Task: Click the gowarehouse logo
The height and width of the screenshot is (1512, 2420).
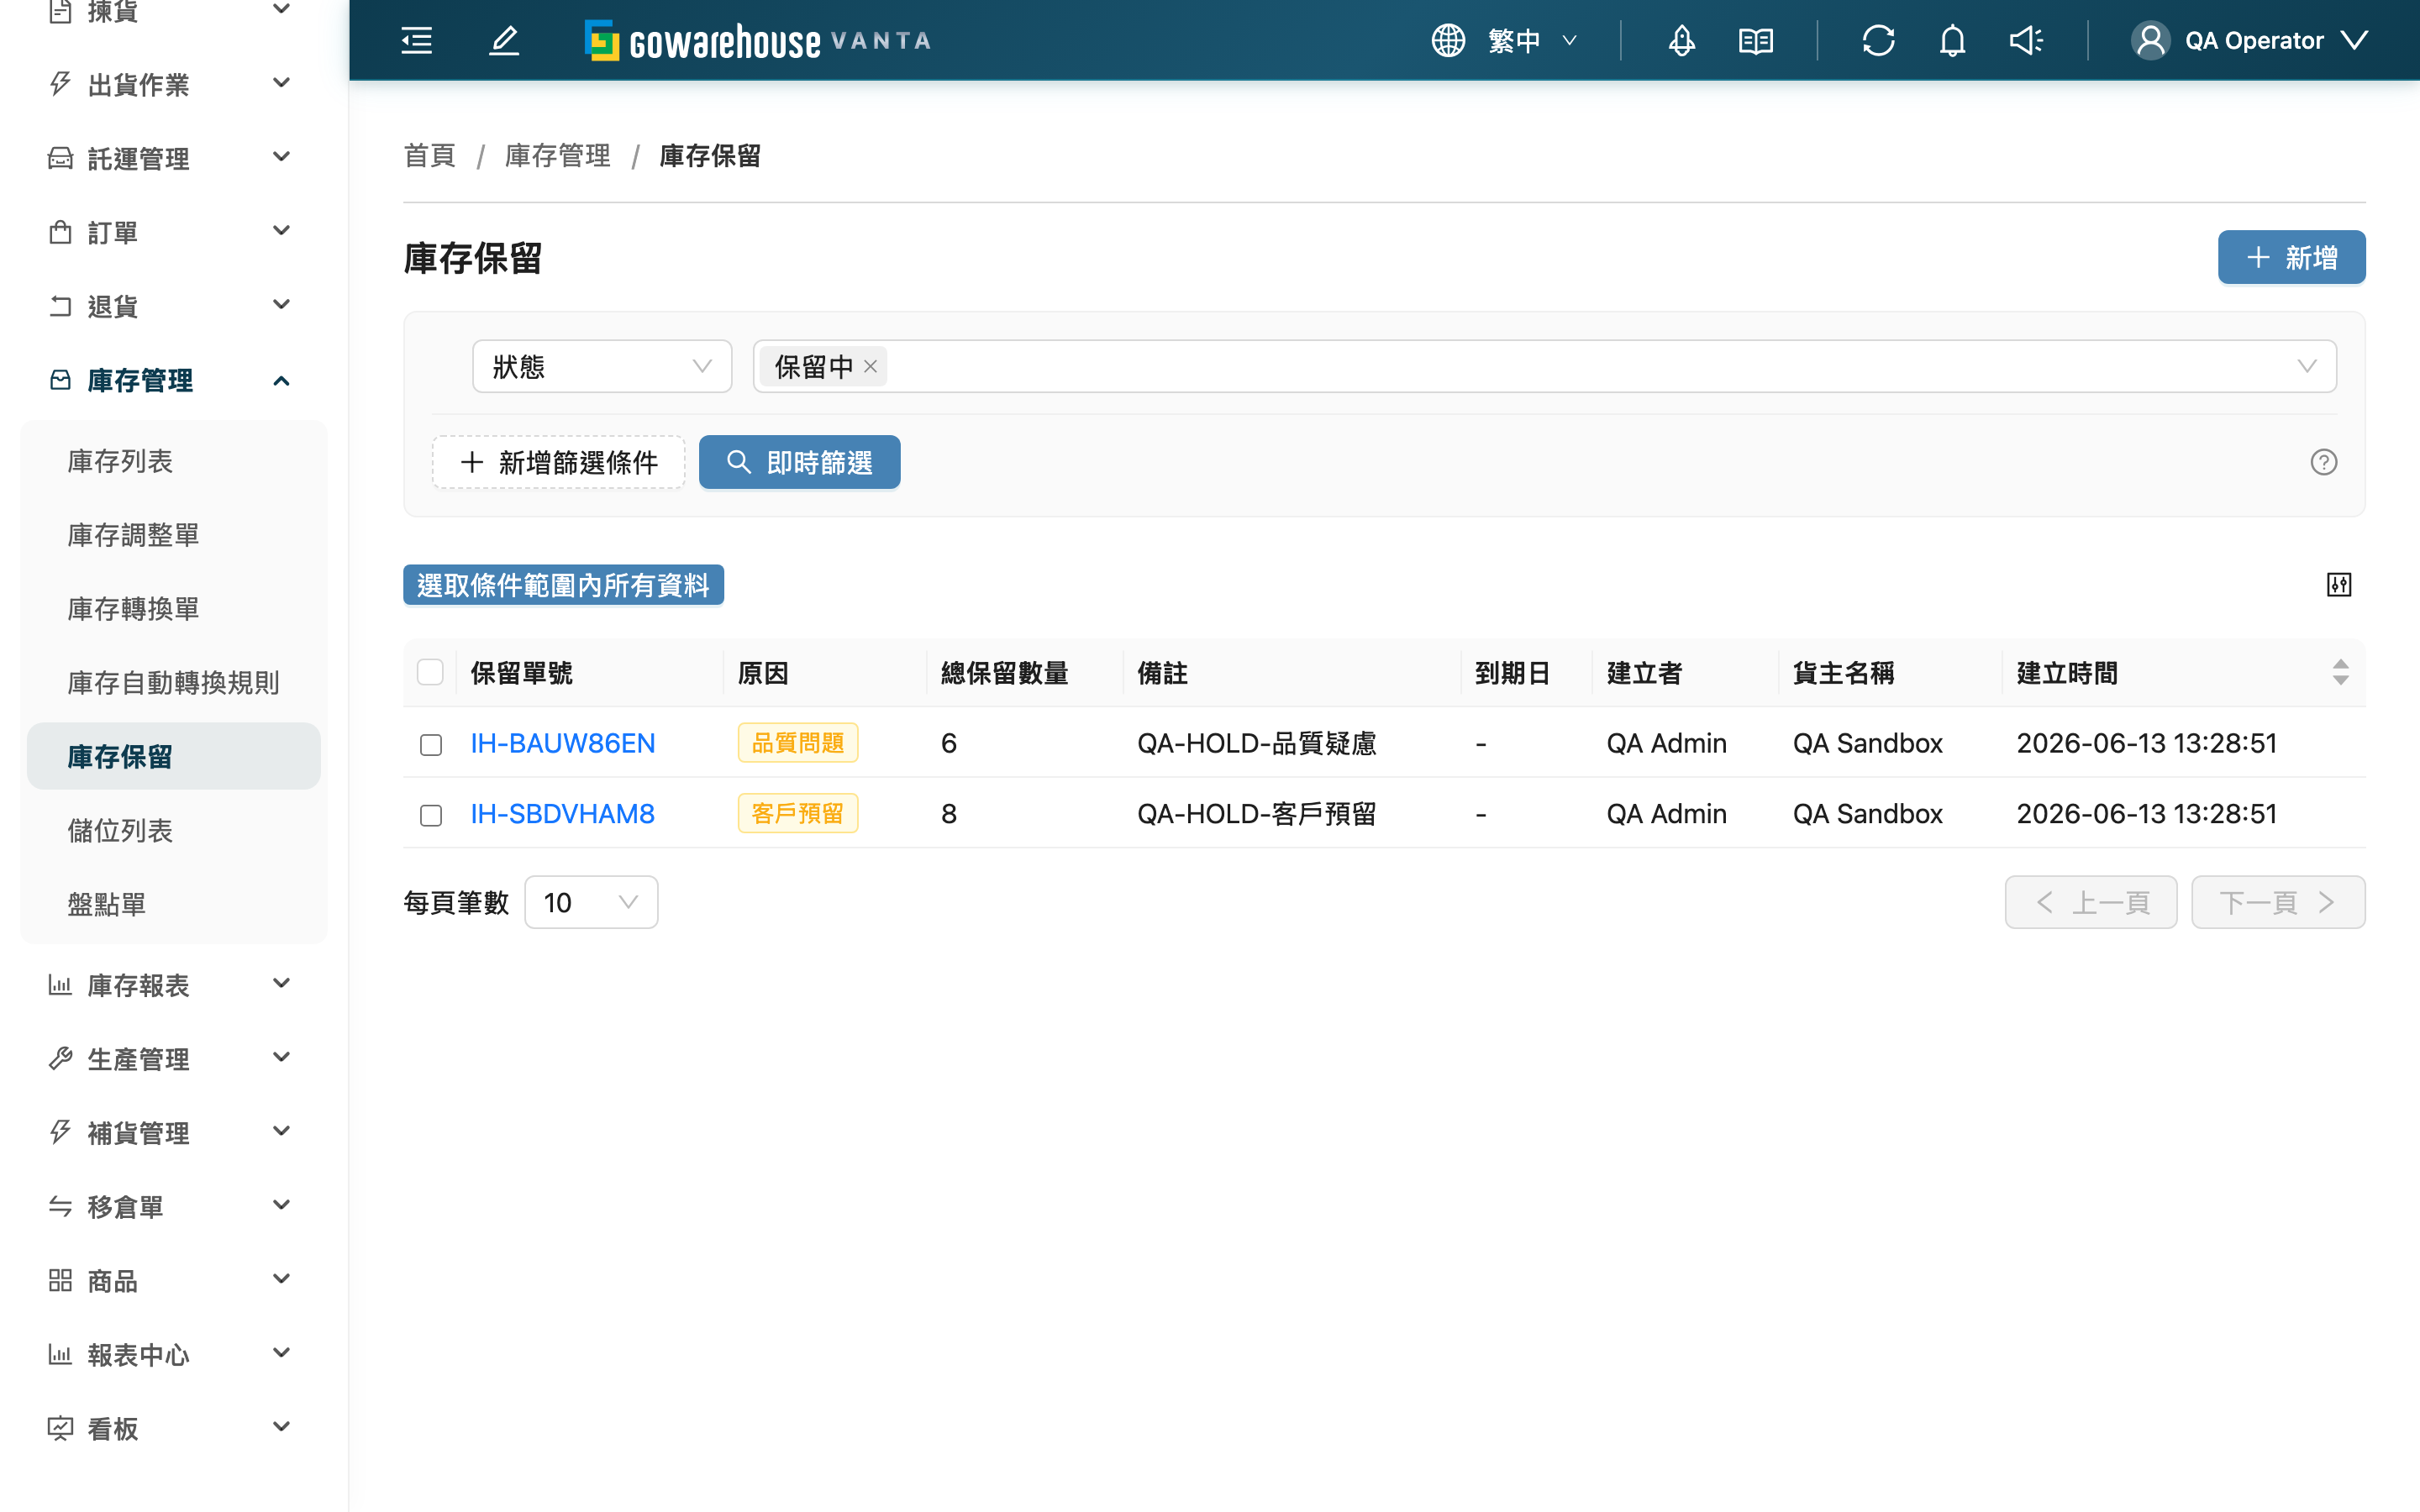Action: (758, 40)
